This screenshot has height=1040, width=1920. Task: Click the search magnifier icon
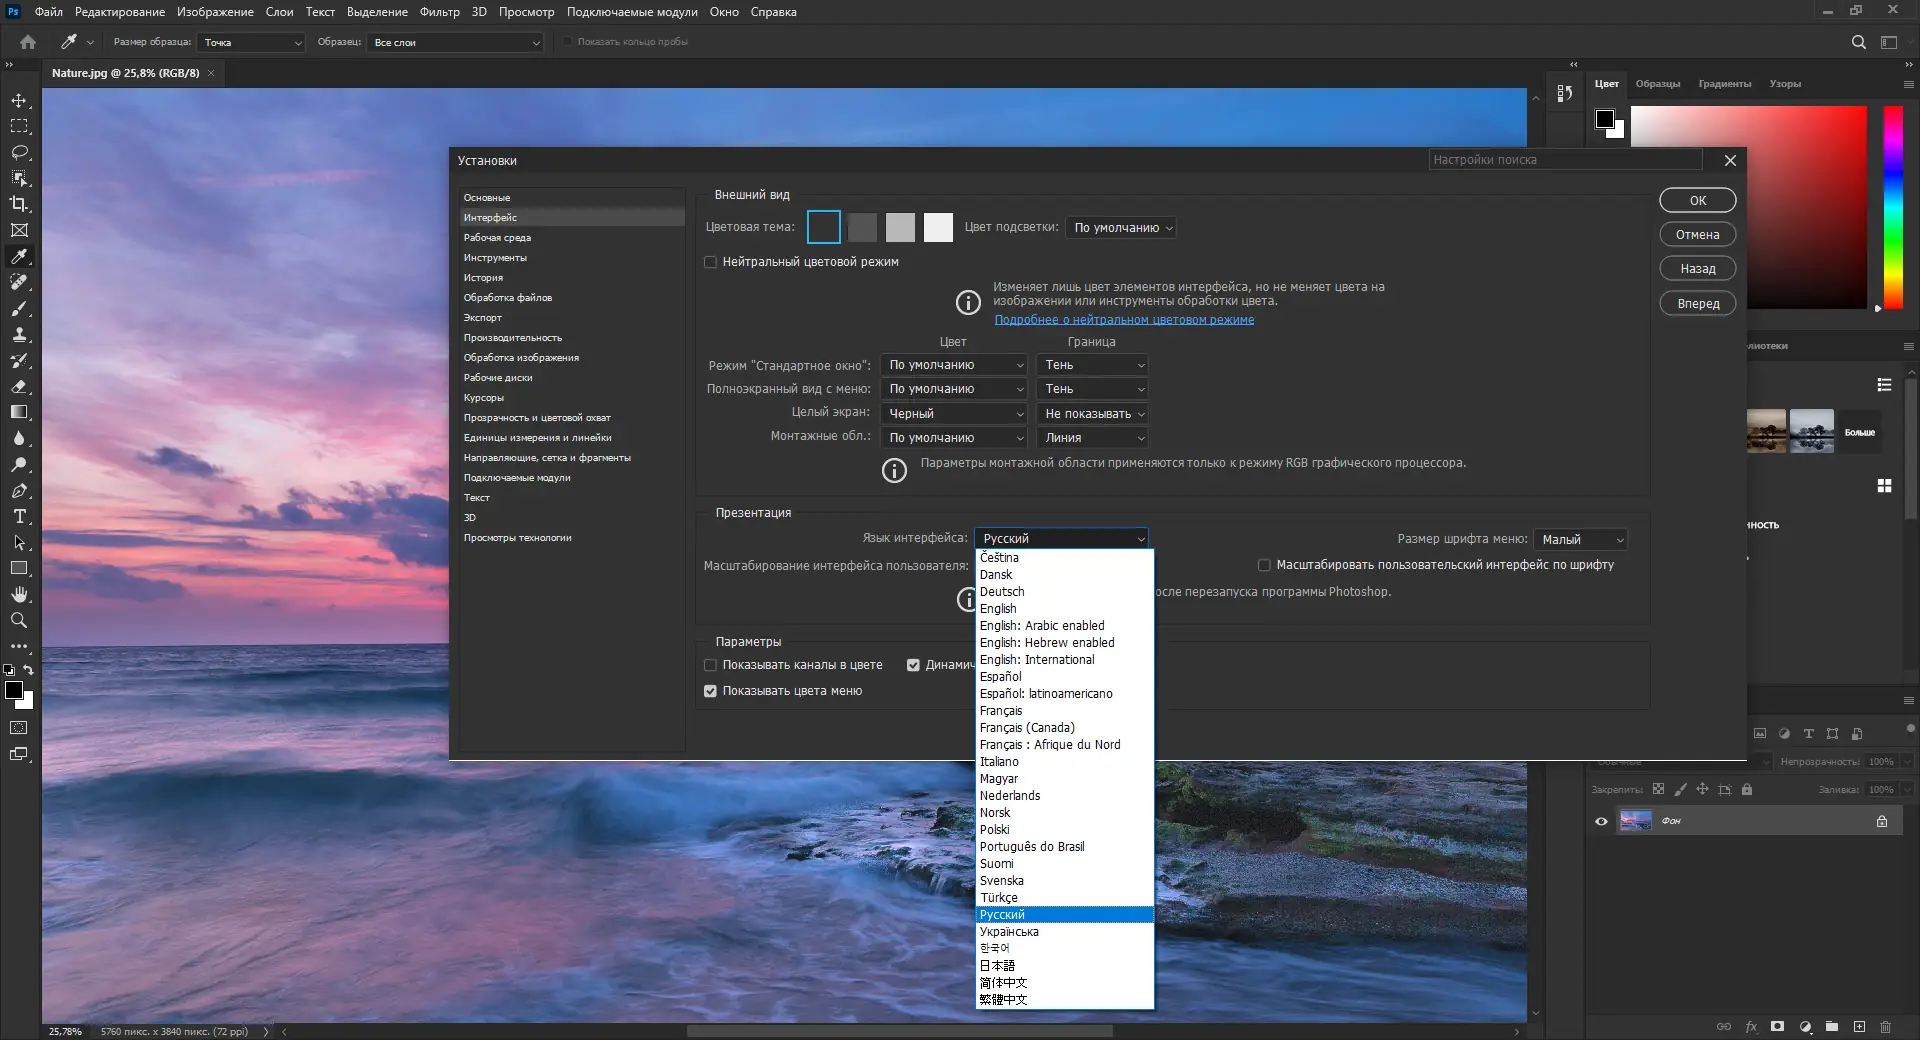[x=1858, y=42]
